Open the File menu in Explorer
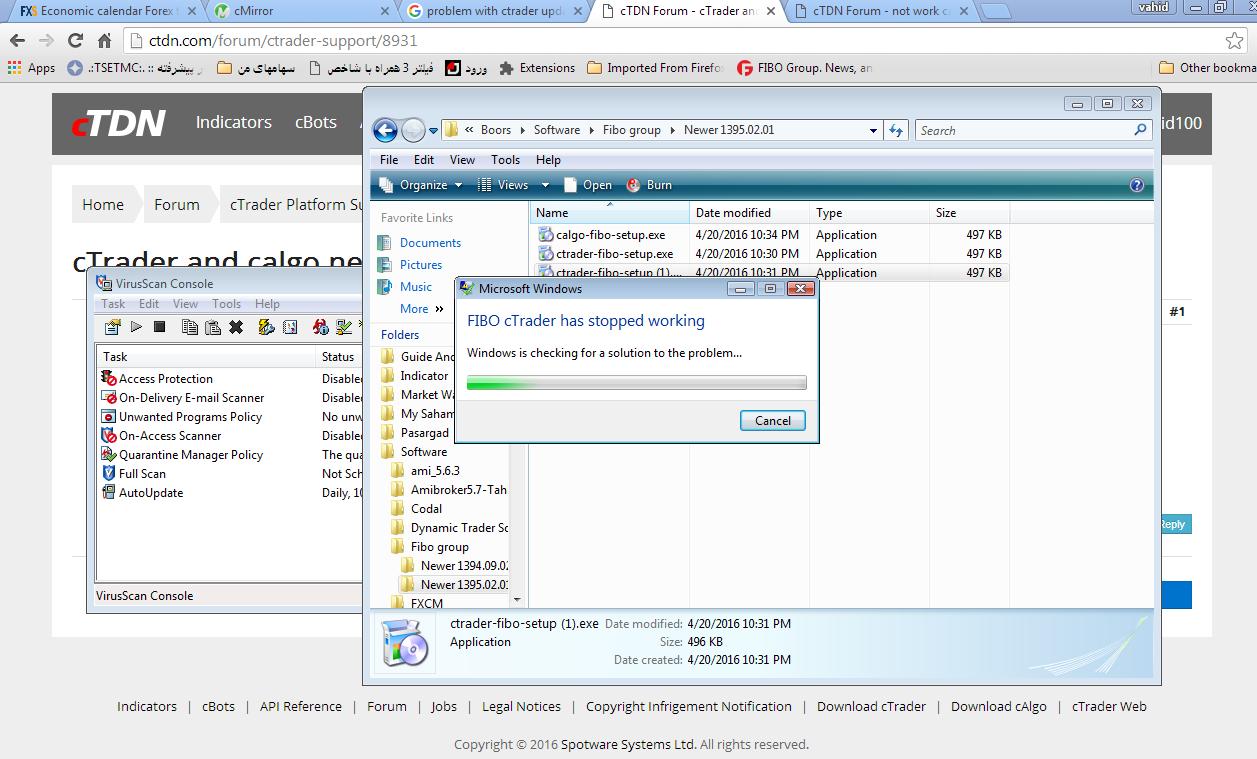 coord(389,159)
